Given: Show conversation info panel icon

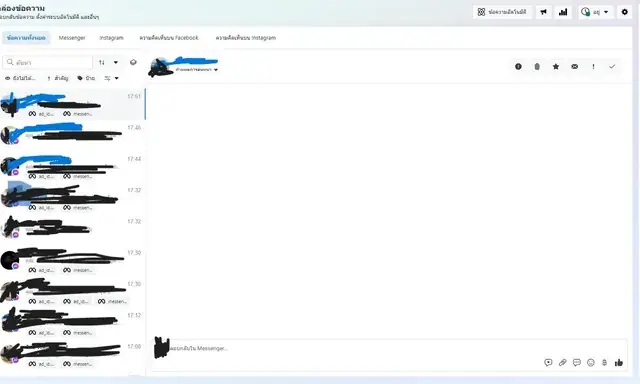Looking at the screenshot, I should 518,67.
